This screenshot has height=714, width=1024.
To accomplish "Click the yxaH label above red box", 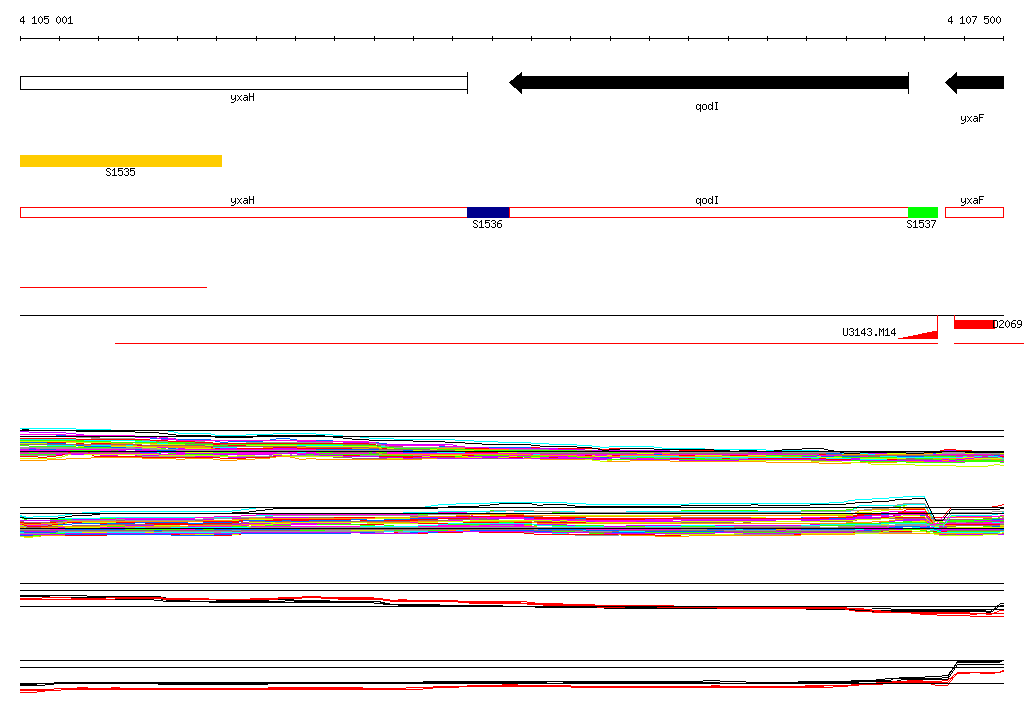I will [242, 201].
